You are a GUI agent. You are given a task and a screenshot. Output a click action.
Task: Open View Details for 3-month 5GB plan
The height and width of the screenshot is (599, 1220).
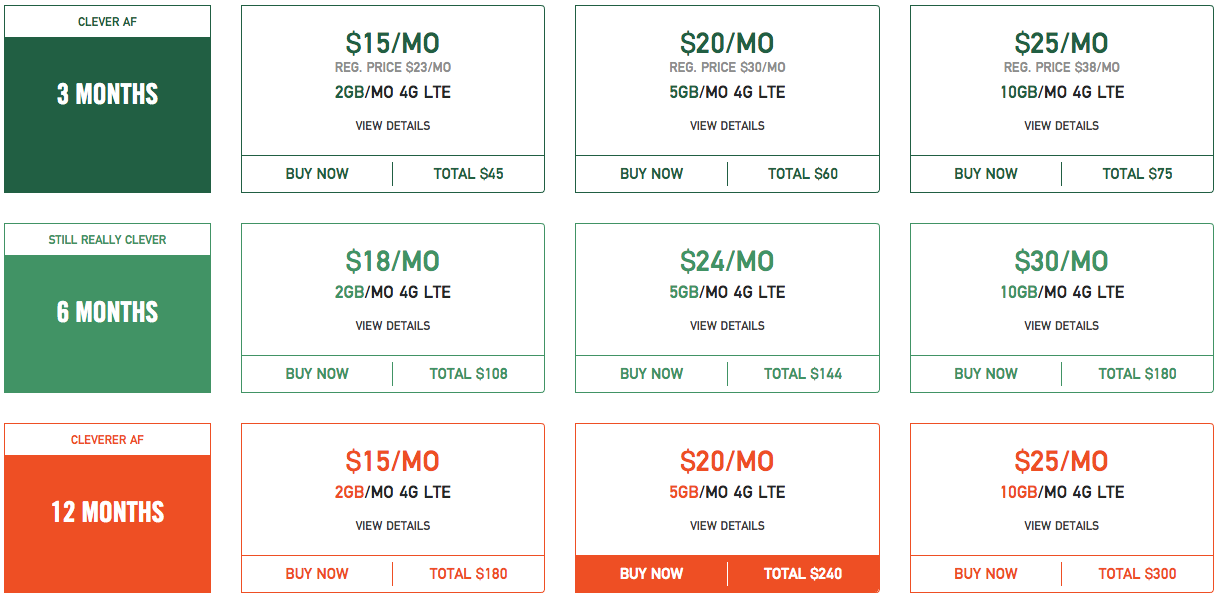click(x=727, y=126)
